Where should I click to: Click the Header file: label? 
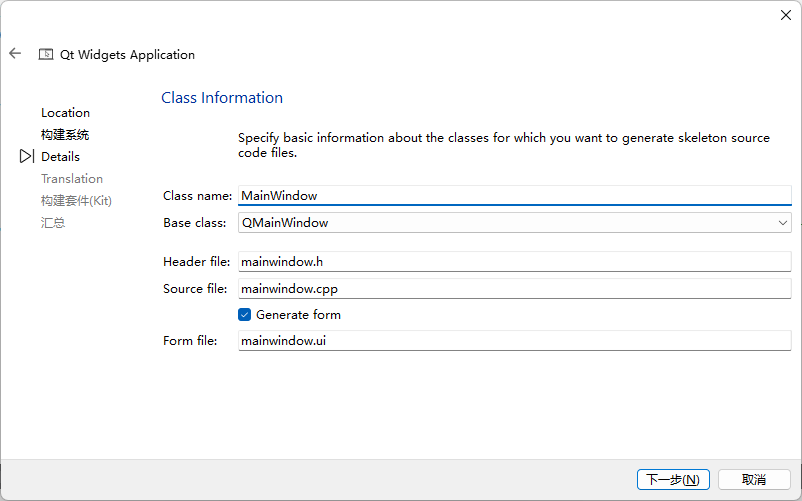pos(197,262)
